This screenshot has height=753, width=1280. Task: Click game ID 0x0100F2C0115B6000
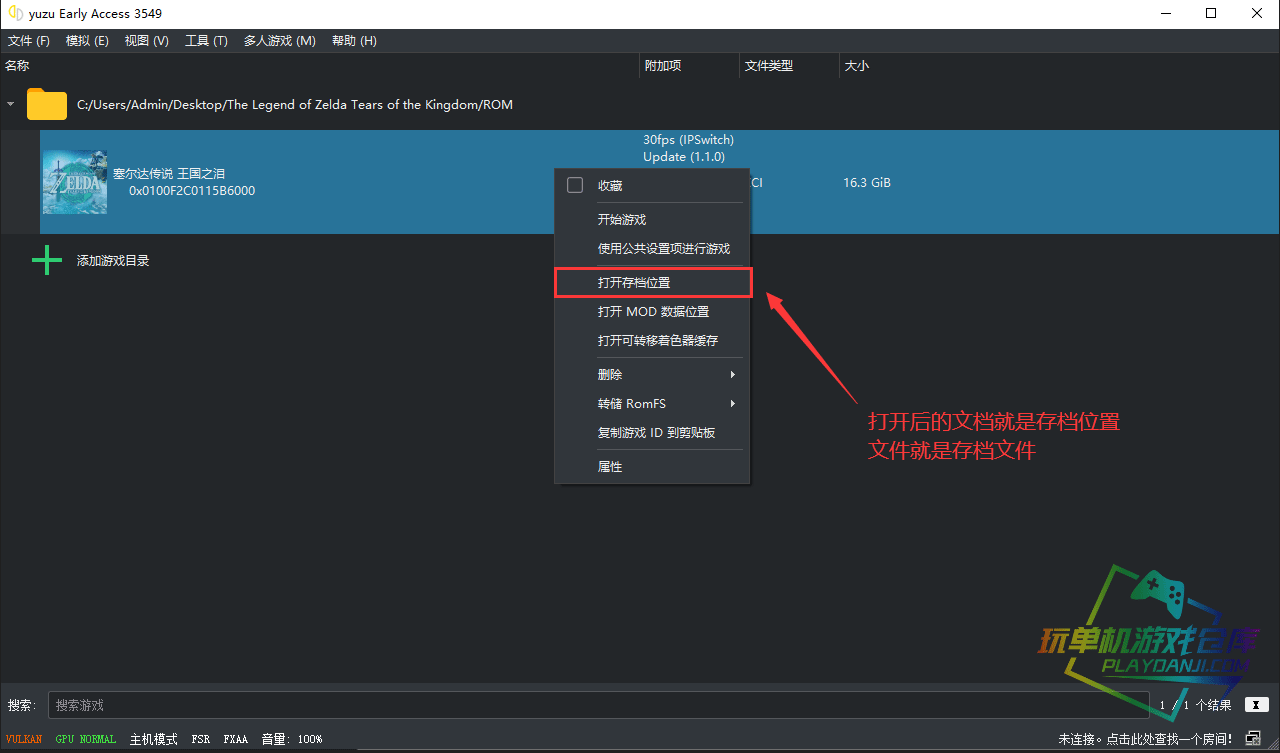tap(192, 191)
